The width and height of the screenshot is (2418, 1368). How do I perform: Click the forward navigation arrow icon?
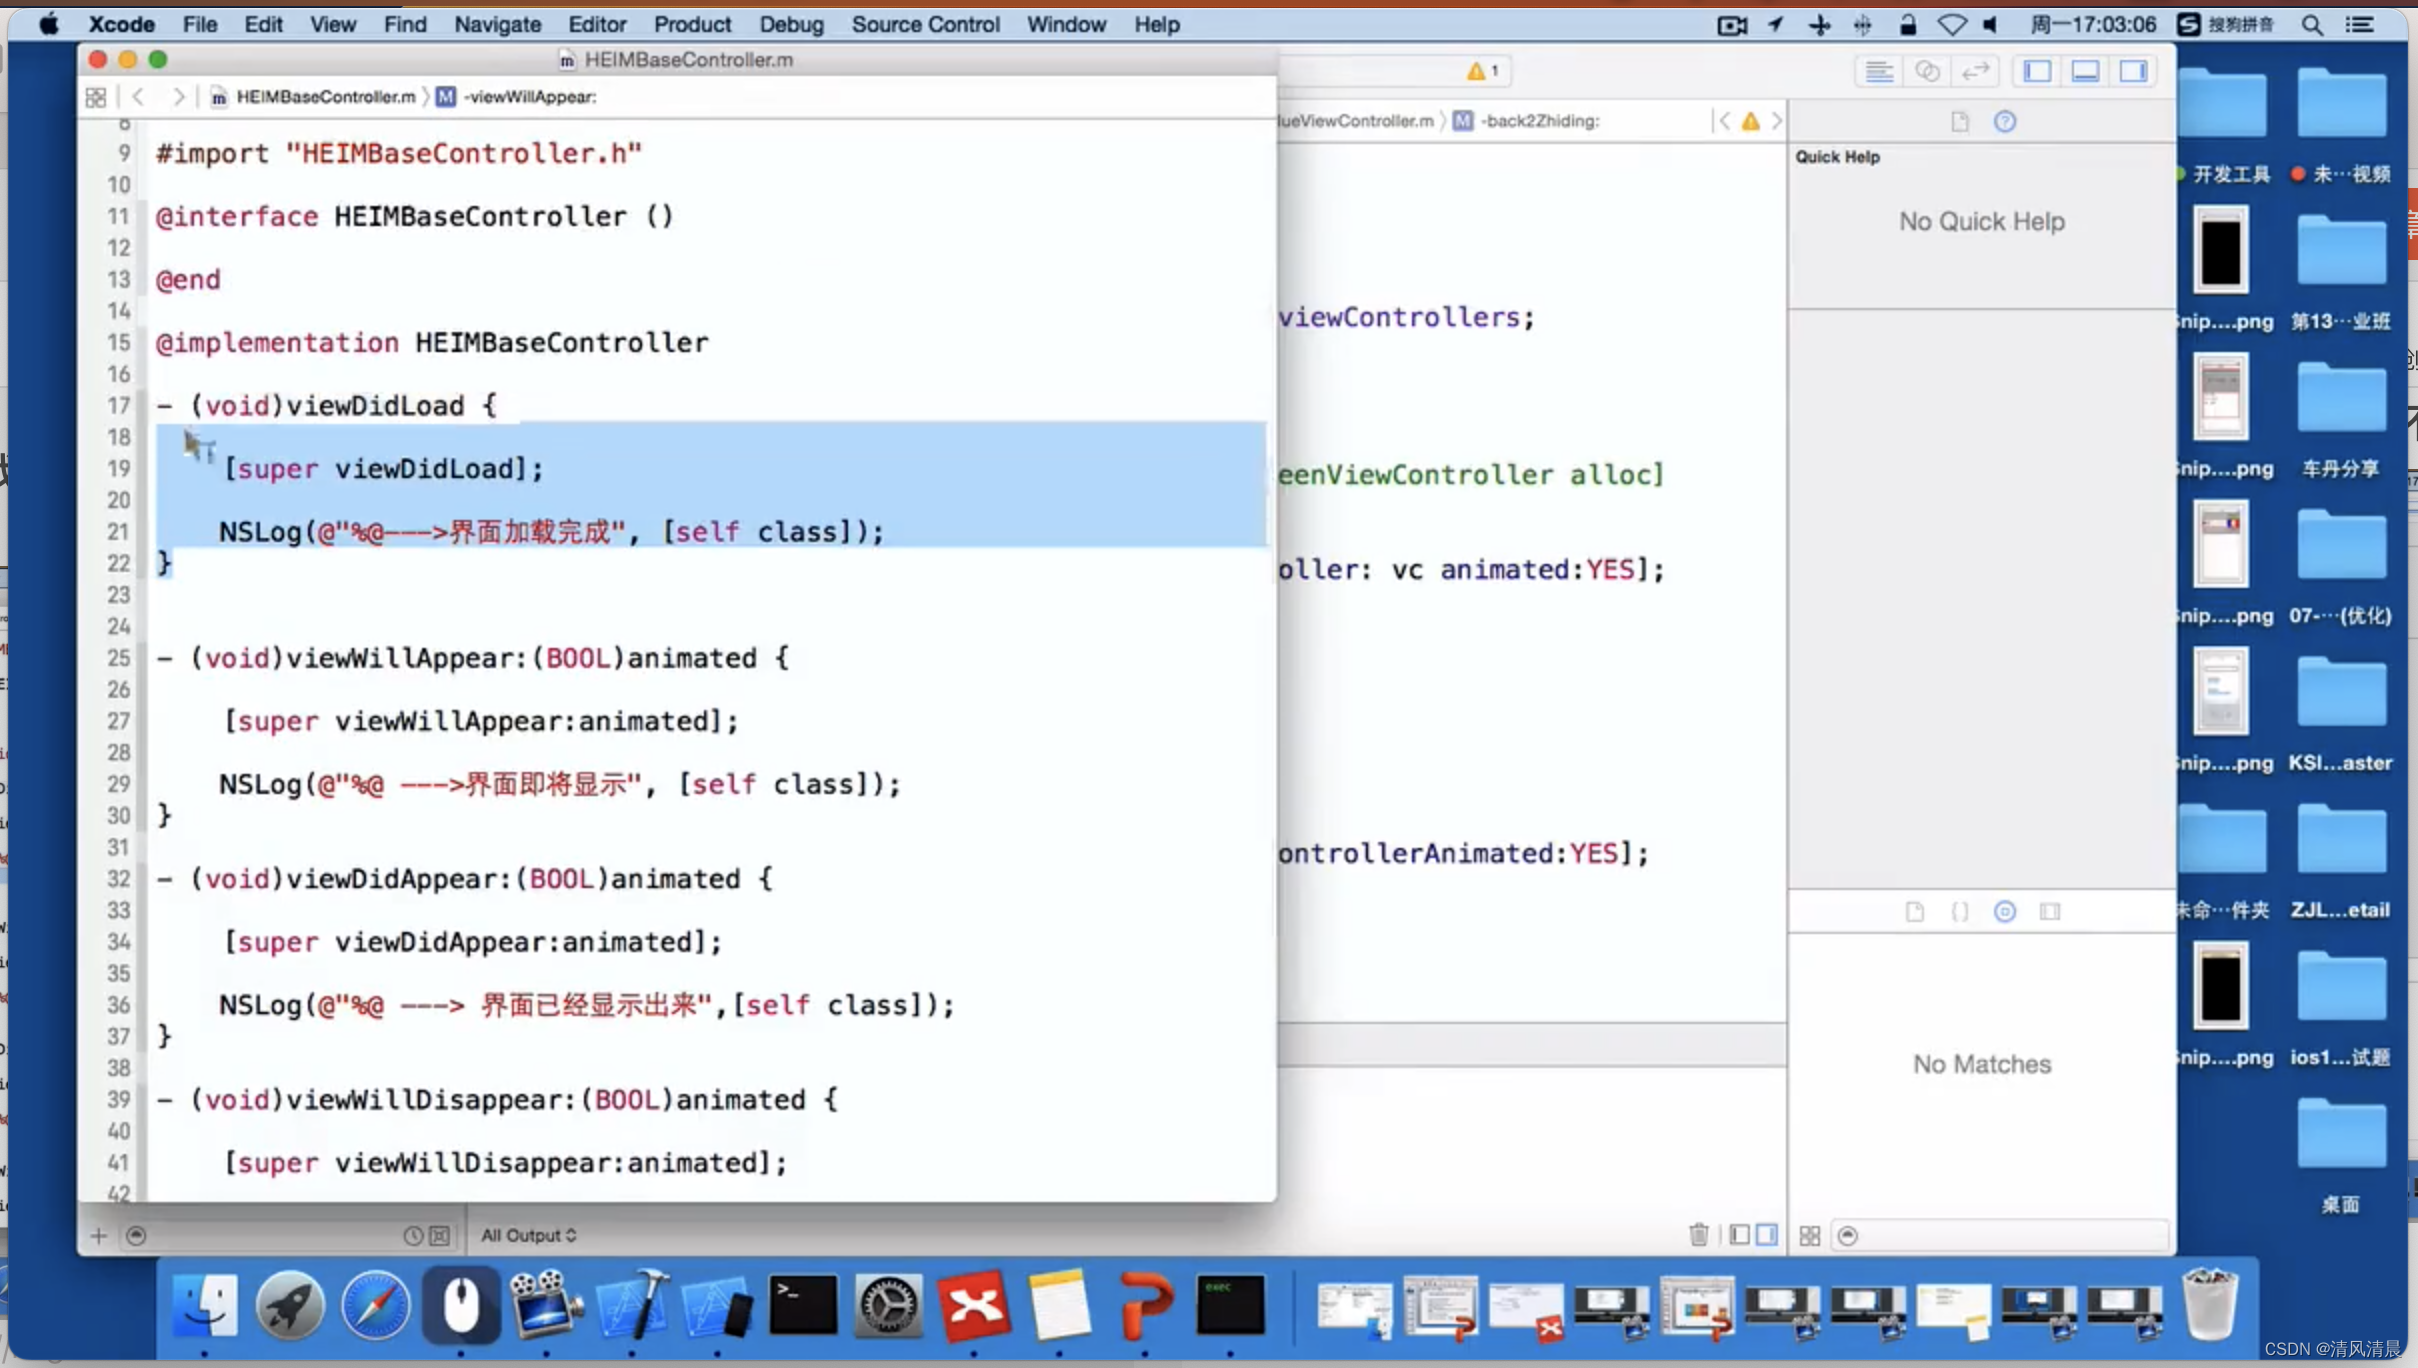click(x=178, y=96)
